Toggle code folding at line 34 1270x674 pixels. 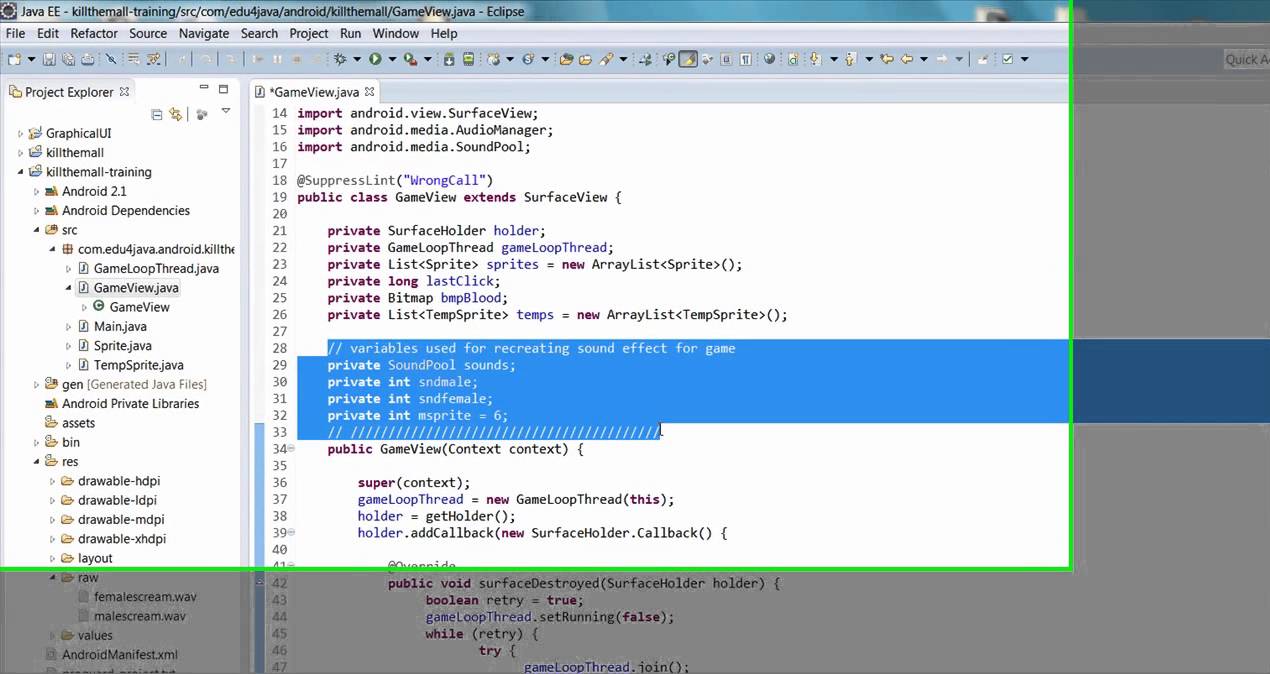pos(290,449)
